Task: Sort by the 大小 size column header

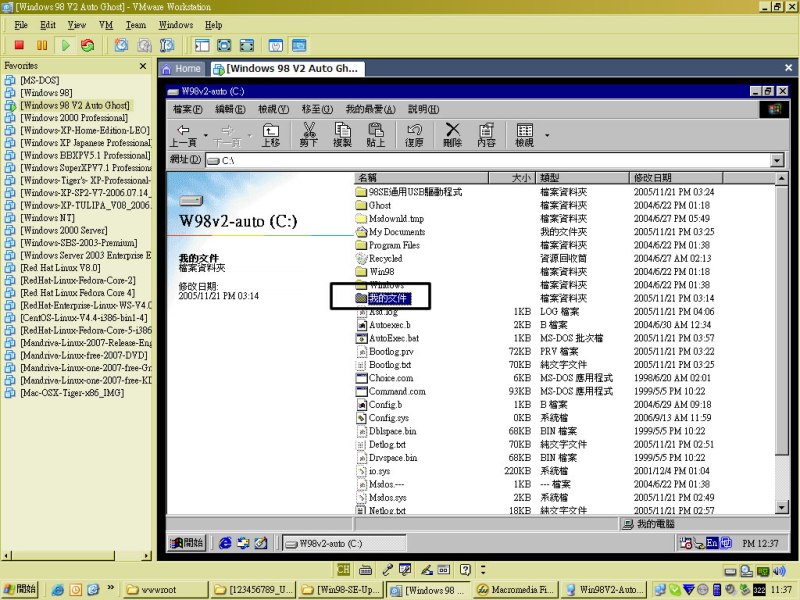Action: coord(512,178)
